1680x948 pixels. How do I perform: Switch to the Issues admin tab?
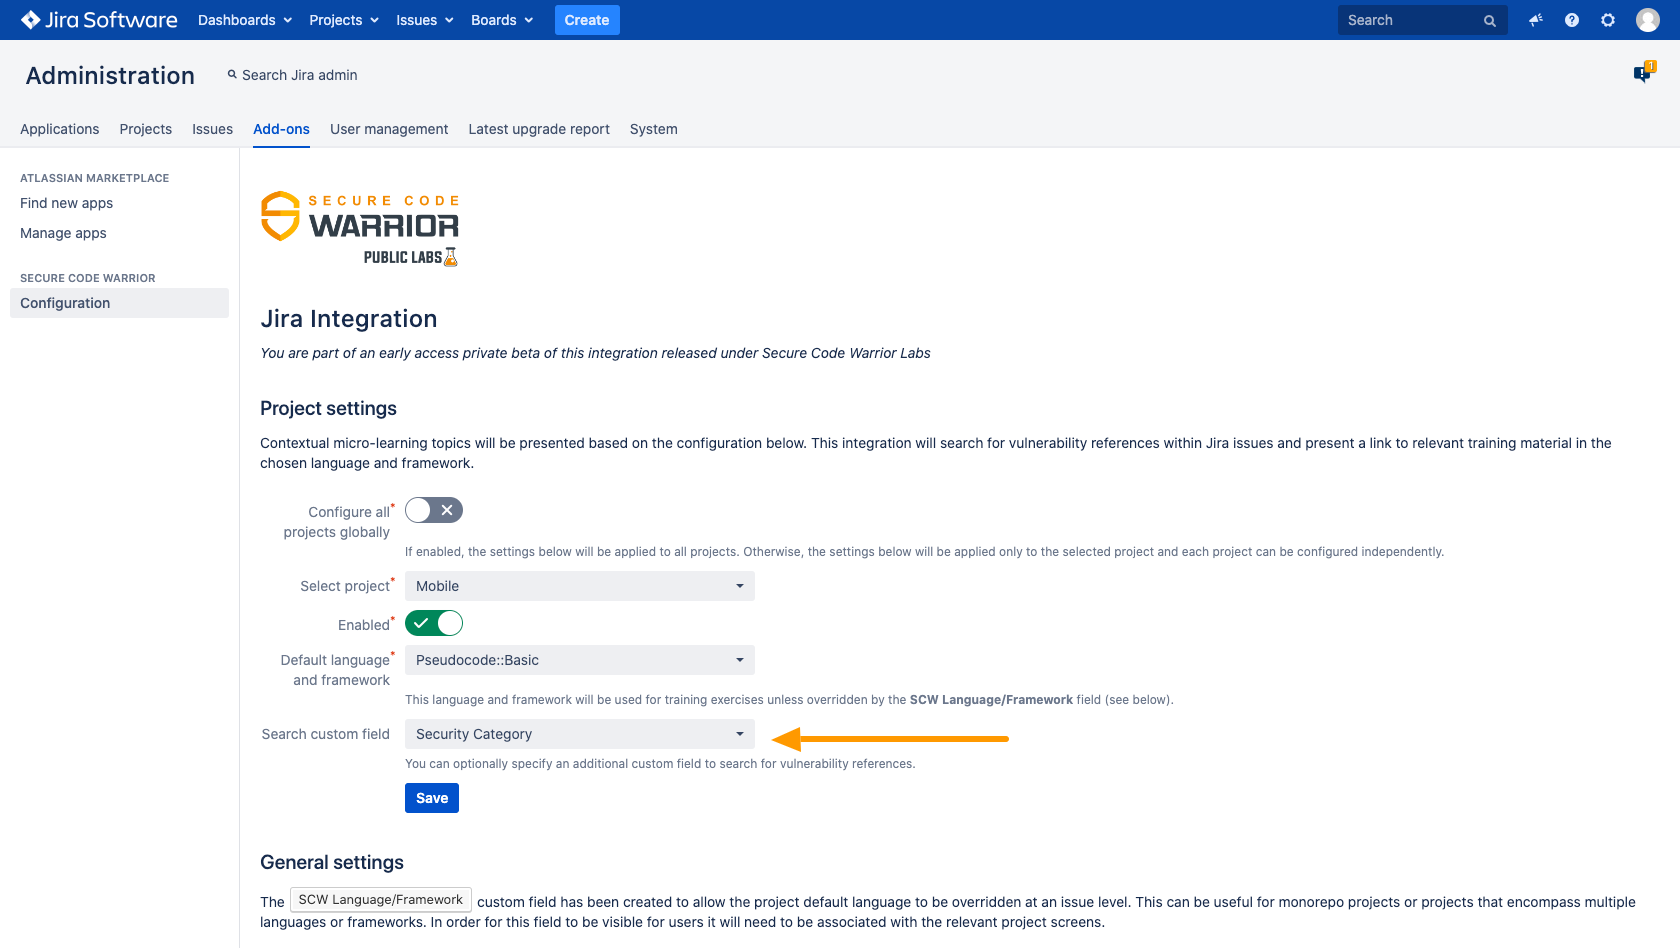pyautogui.click(x=212, y=129)
